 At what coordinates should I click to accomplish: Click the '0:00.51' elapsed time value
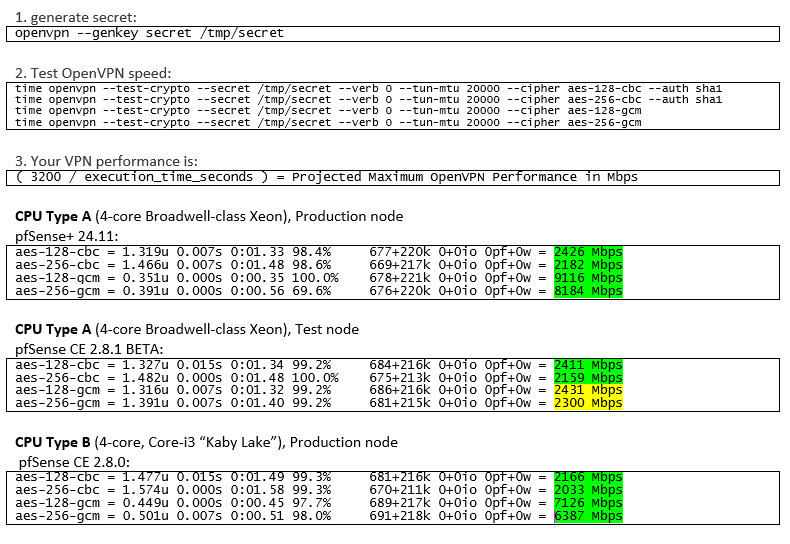click(257, 516)
